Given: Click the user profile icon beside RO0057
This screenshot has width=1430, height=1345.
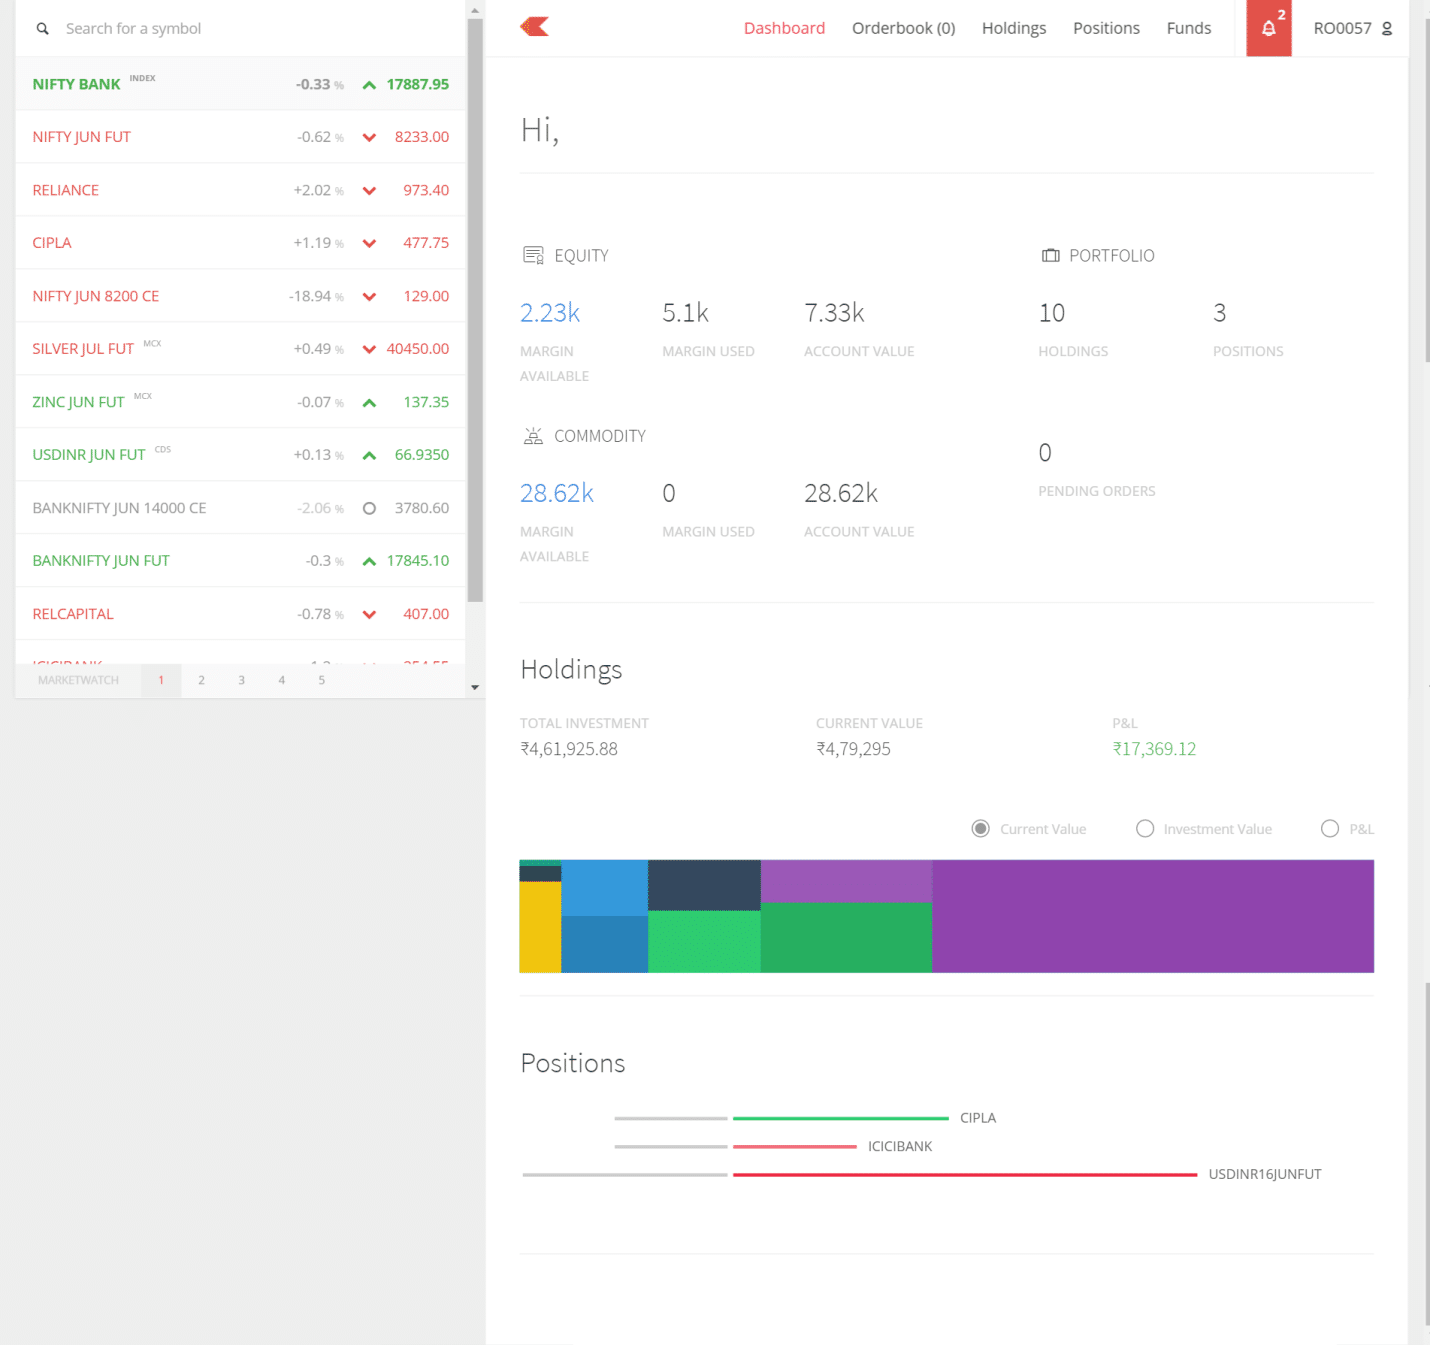Looking at the screenshot, I should 1387,29.
